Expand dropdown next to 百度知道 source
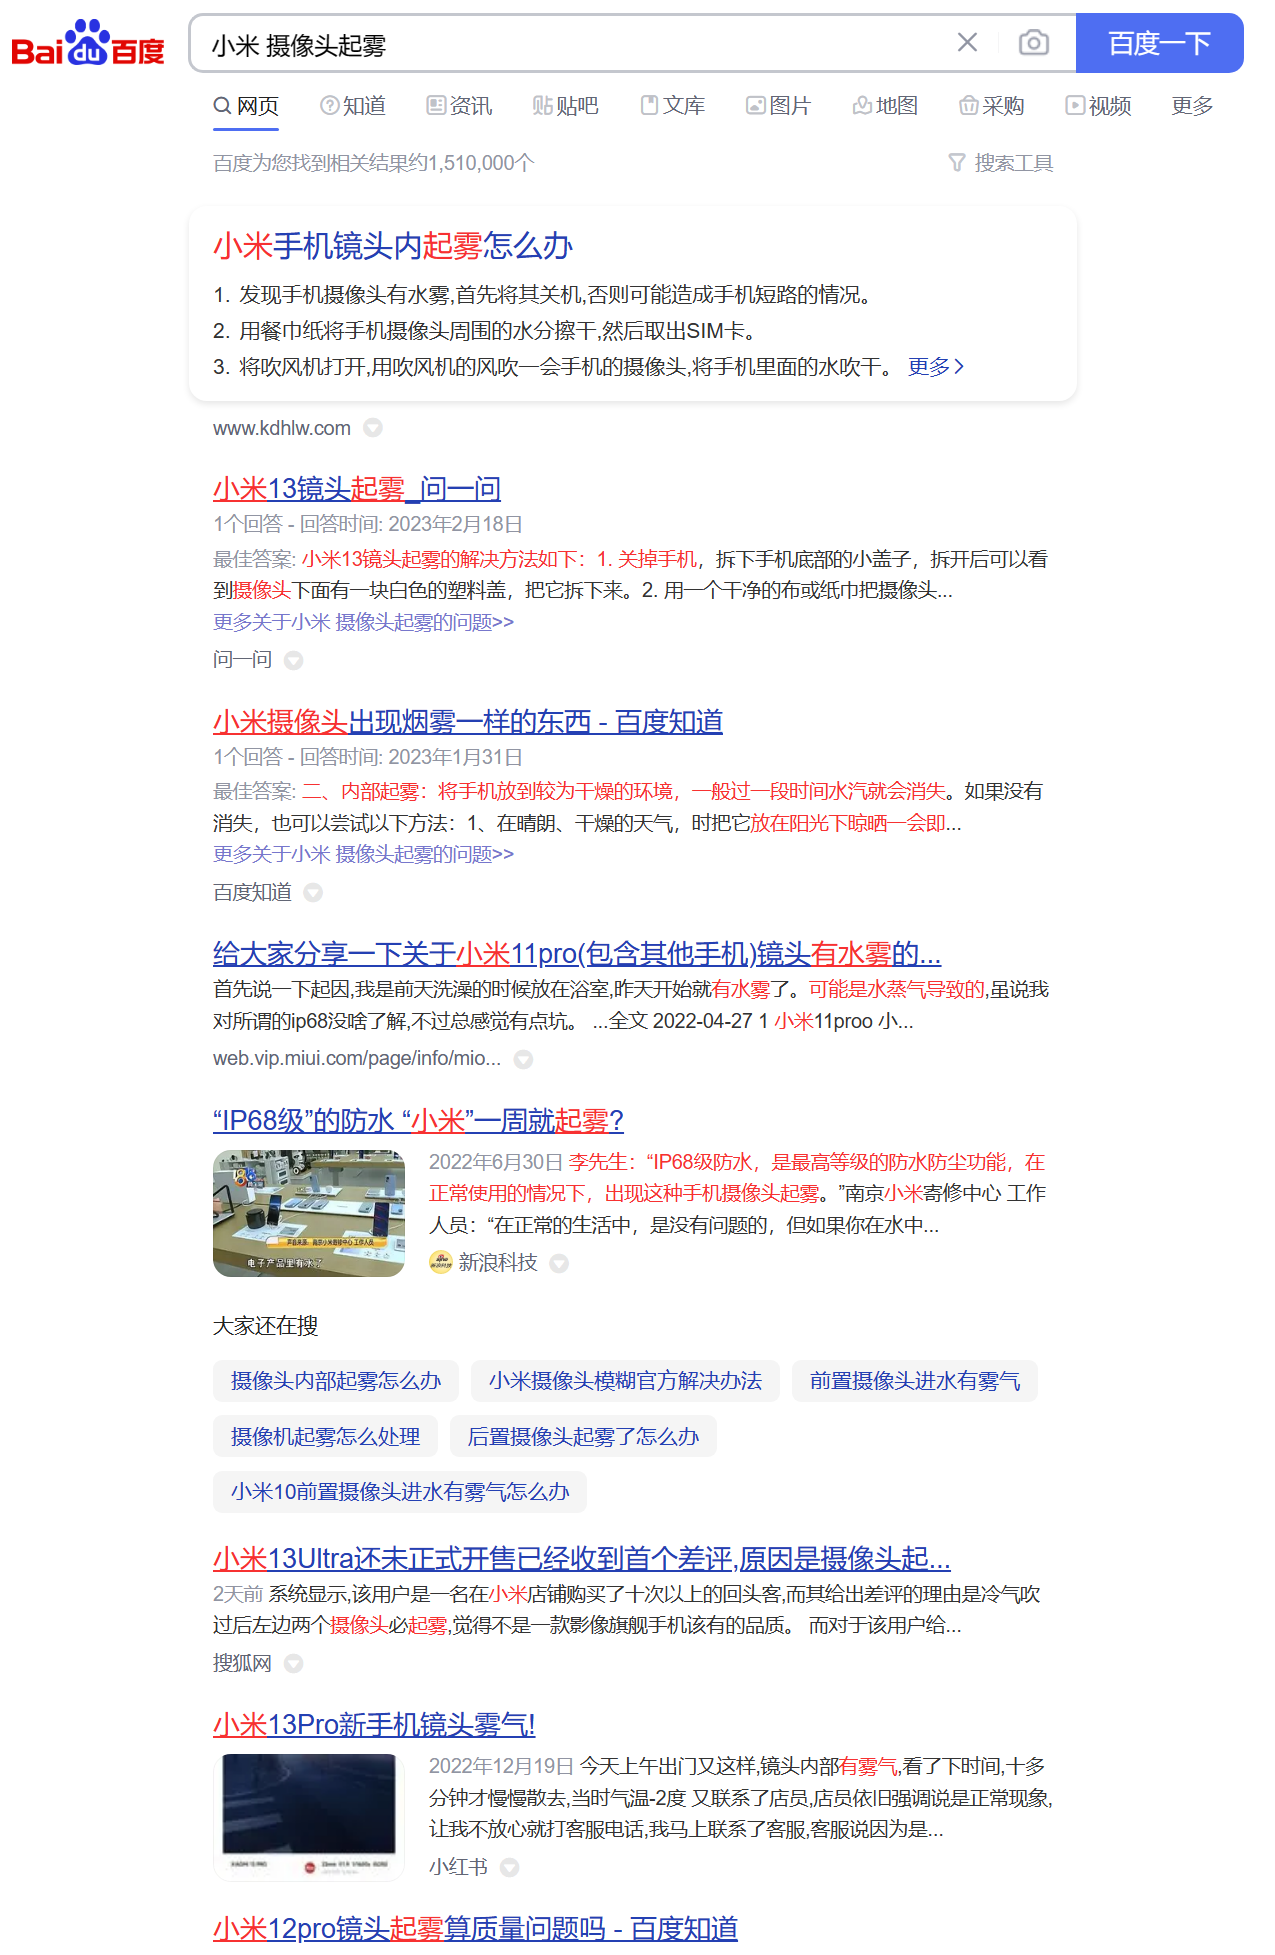The width and height of the screenshot is (1275, 1955). point(313,892)
